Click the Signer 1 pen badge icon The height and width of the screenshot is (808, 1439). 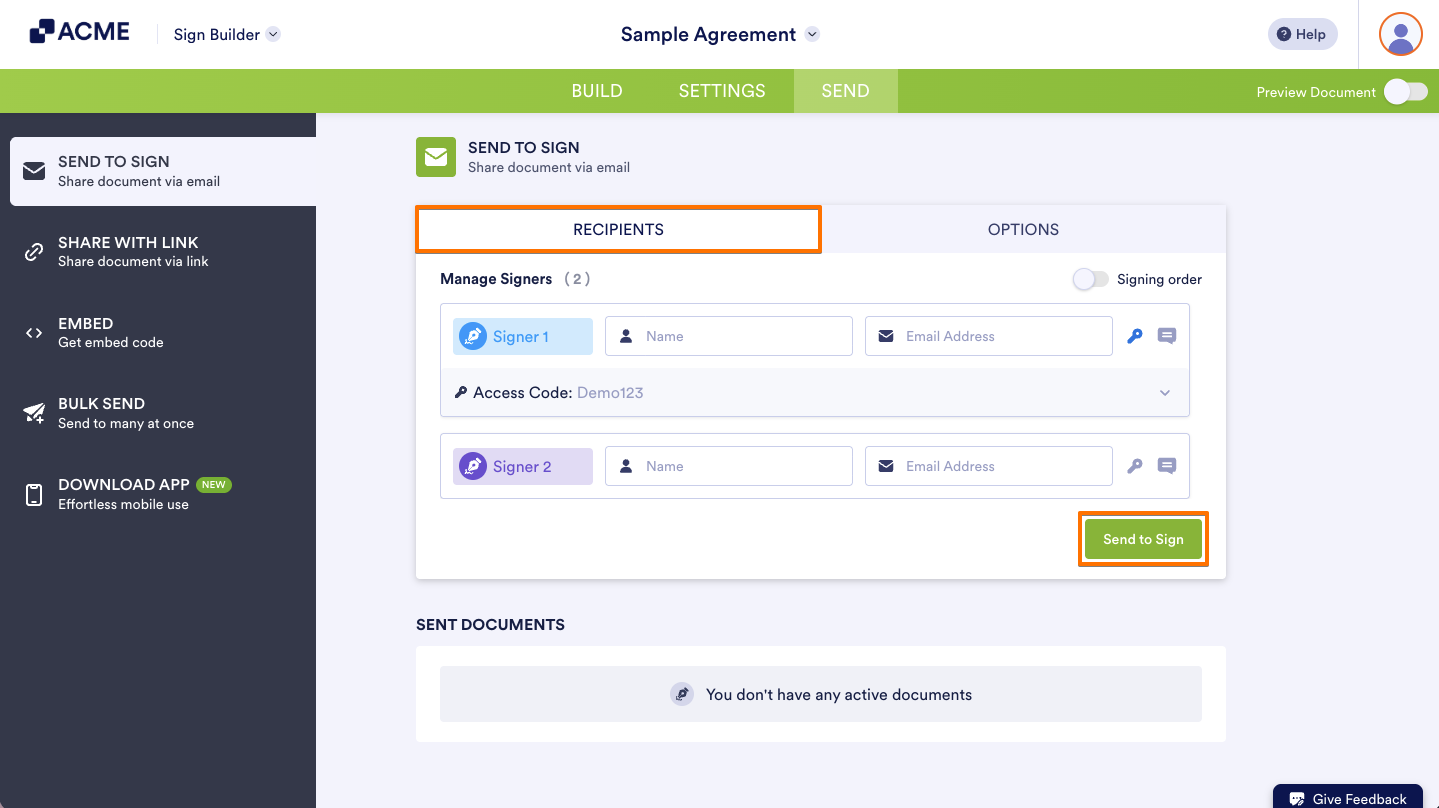click(473, 336)
